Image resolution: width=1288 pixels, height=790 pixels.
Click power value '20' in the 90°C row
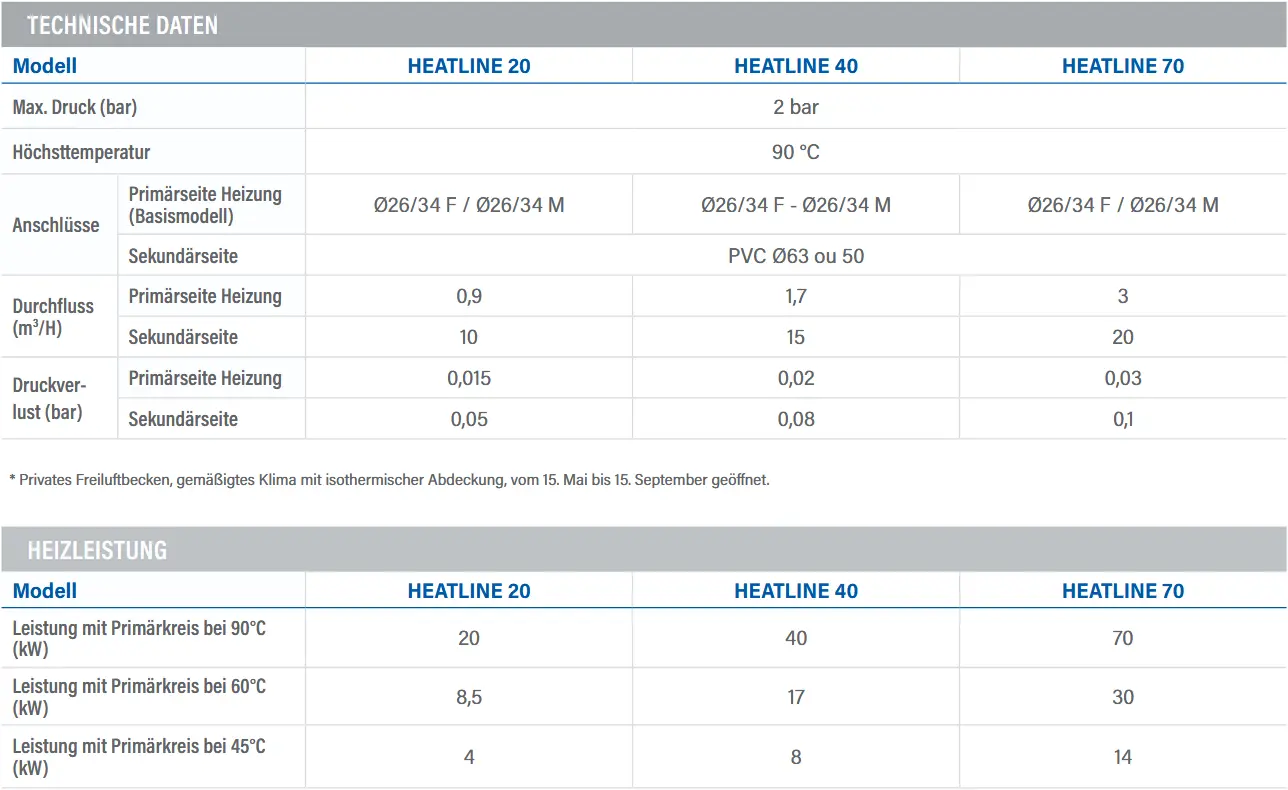tap(469, 638)
